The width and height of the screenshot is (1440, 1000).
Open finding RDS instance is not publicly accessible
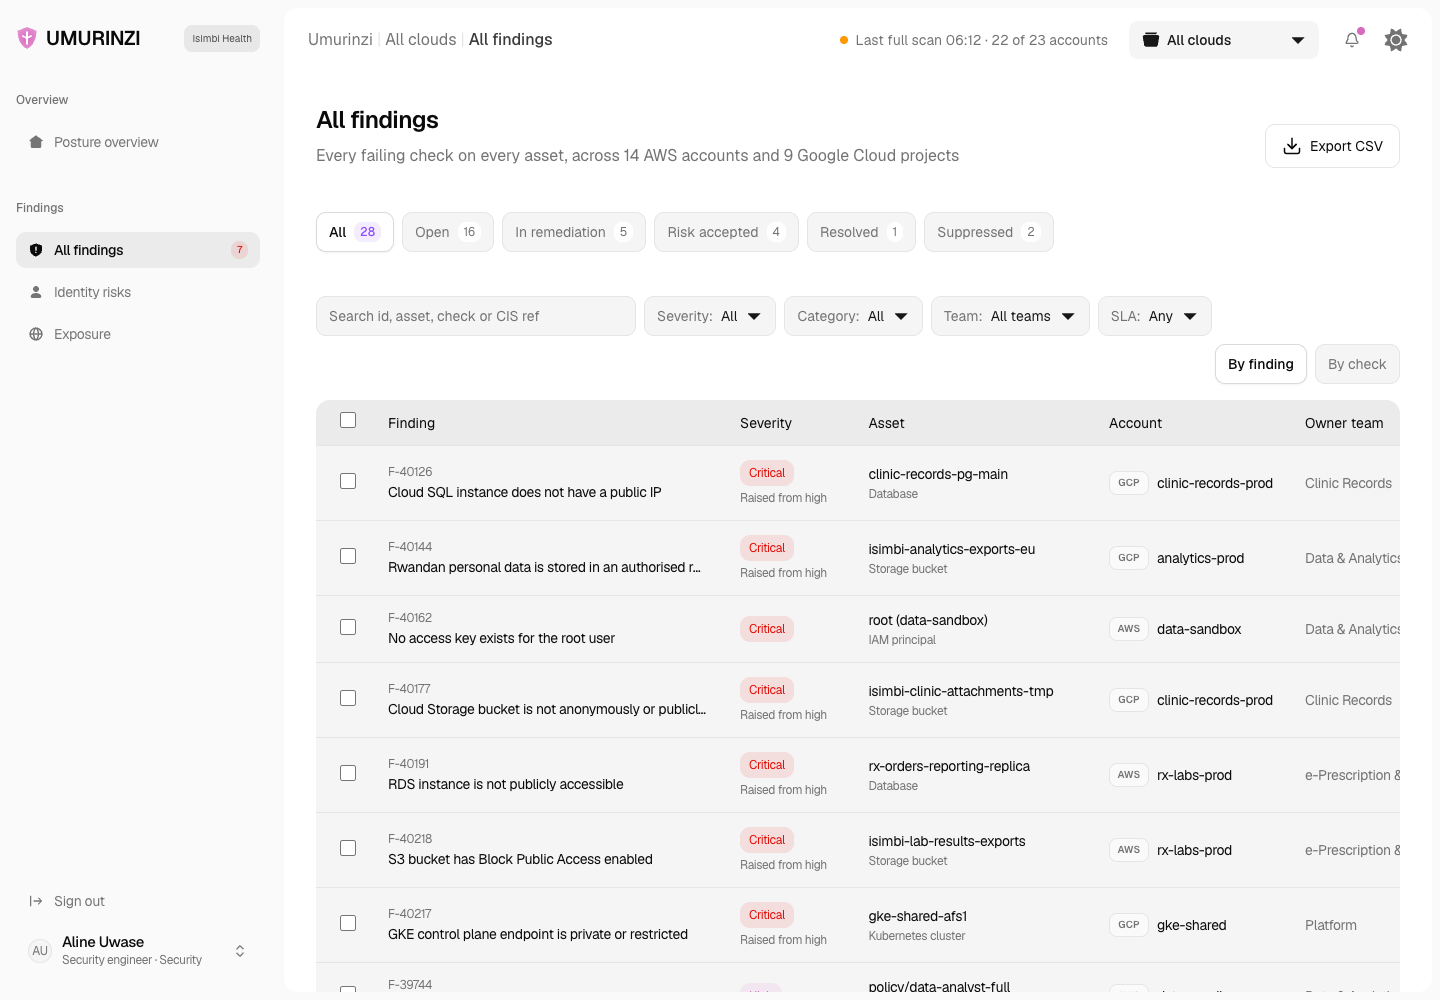click(506, 784)
